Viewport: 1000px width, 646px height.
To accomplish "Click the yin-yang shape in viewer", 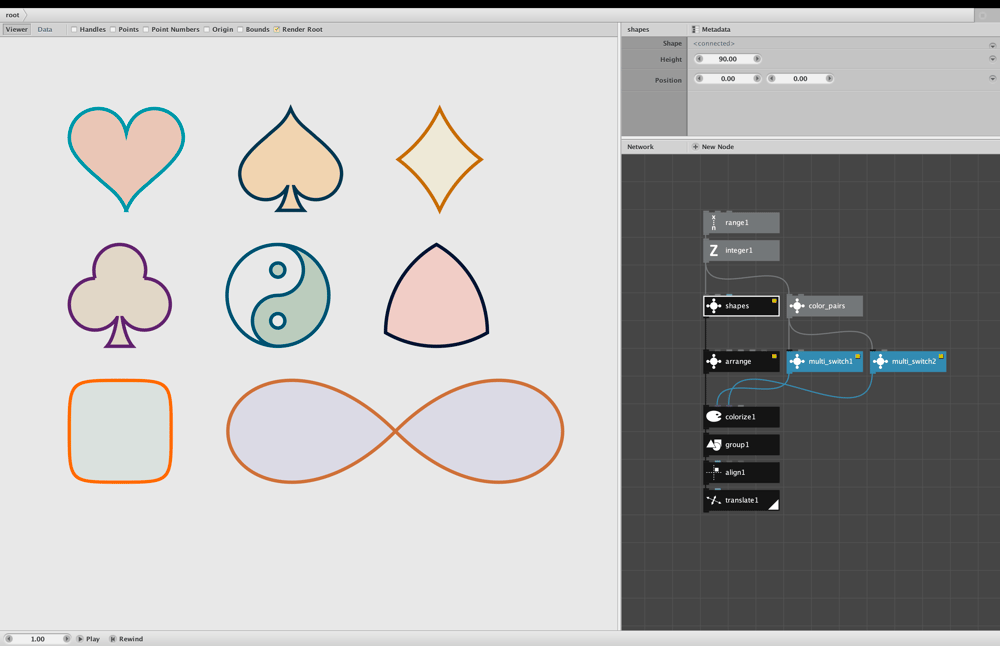I will tap(277, 295).
